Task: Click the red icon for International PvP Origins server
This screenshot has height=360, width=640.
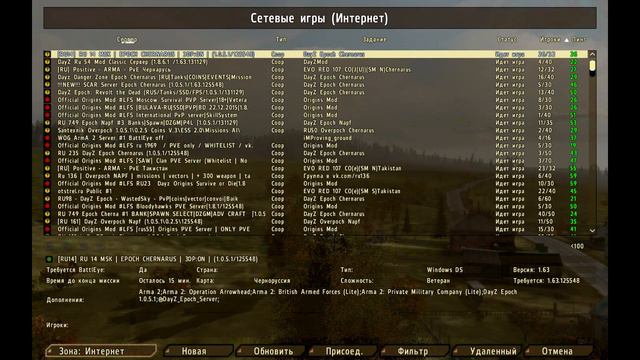Action: (47, 115)
